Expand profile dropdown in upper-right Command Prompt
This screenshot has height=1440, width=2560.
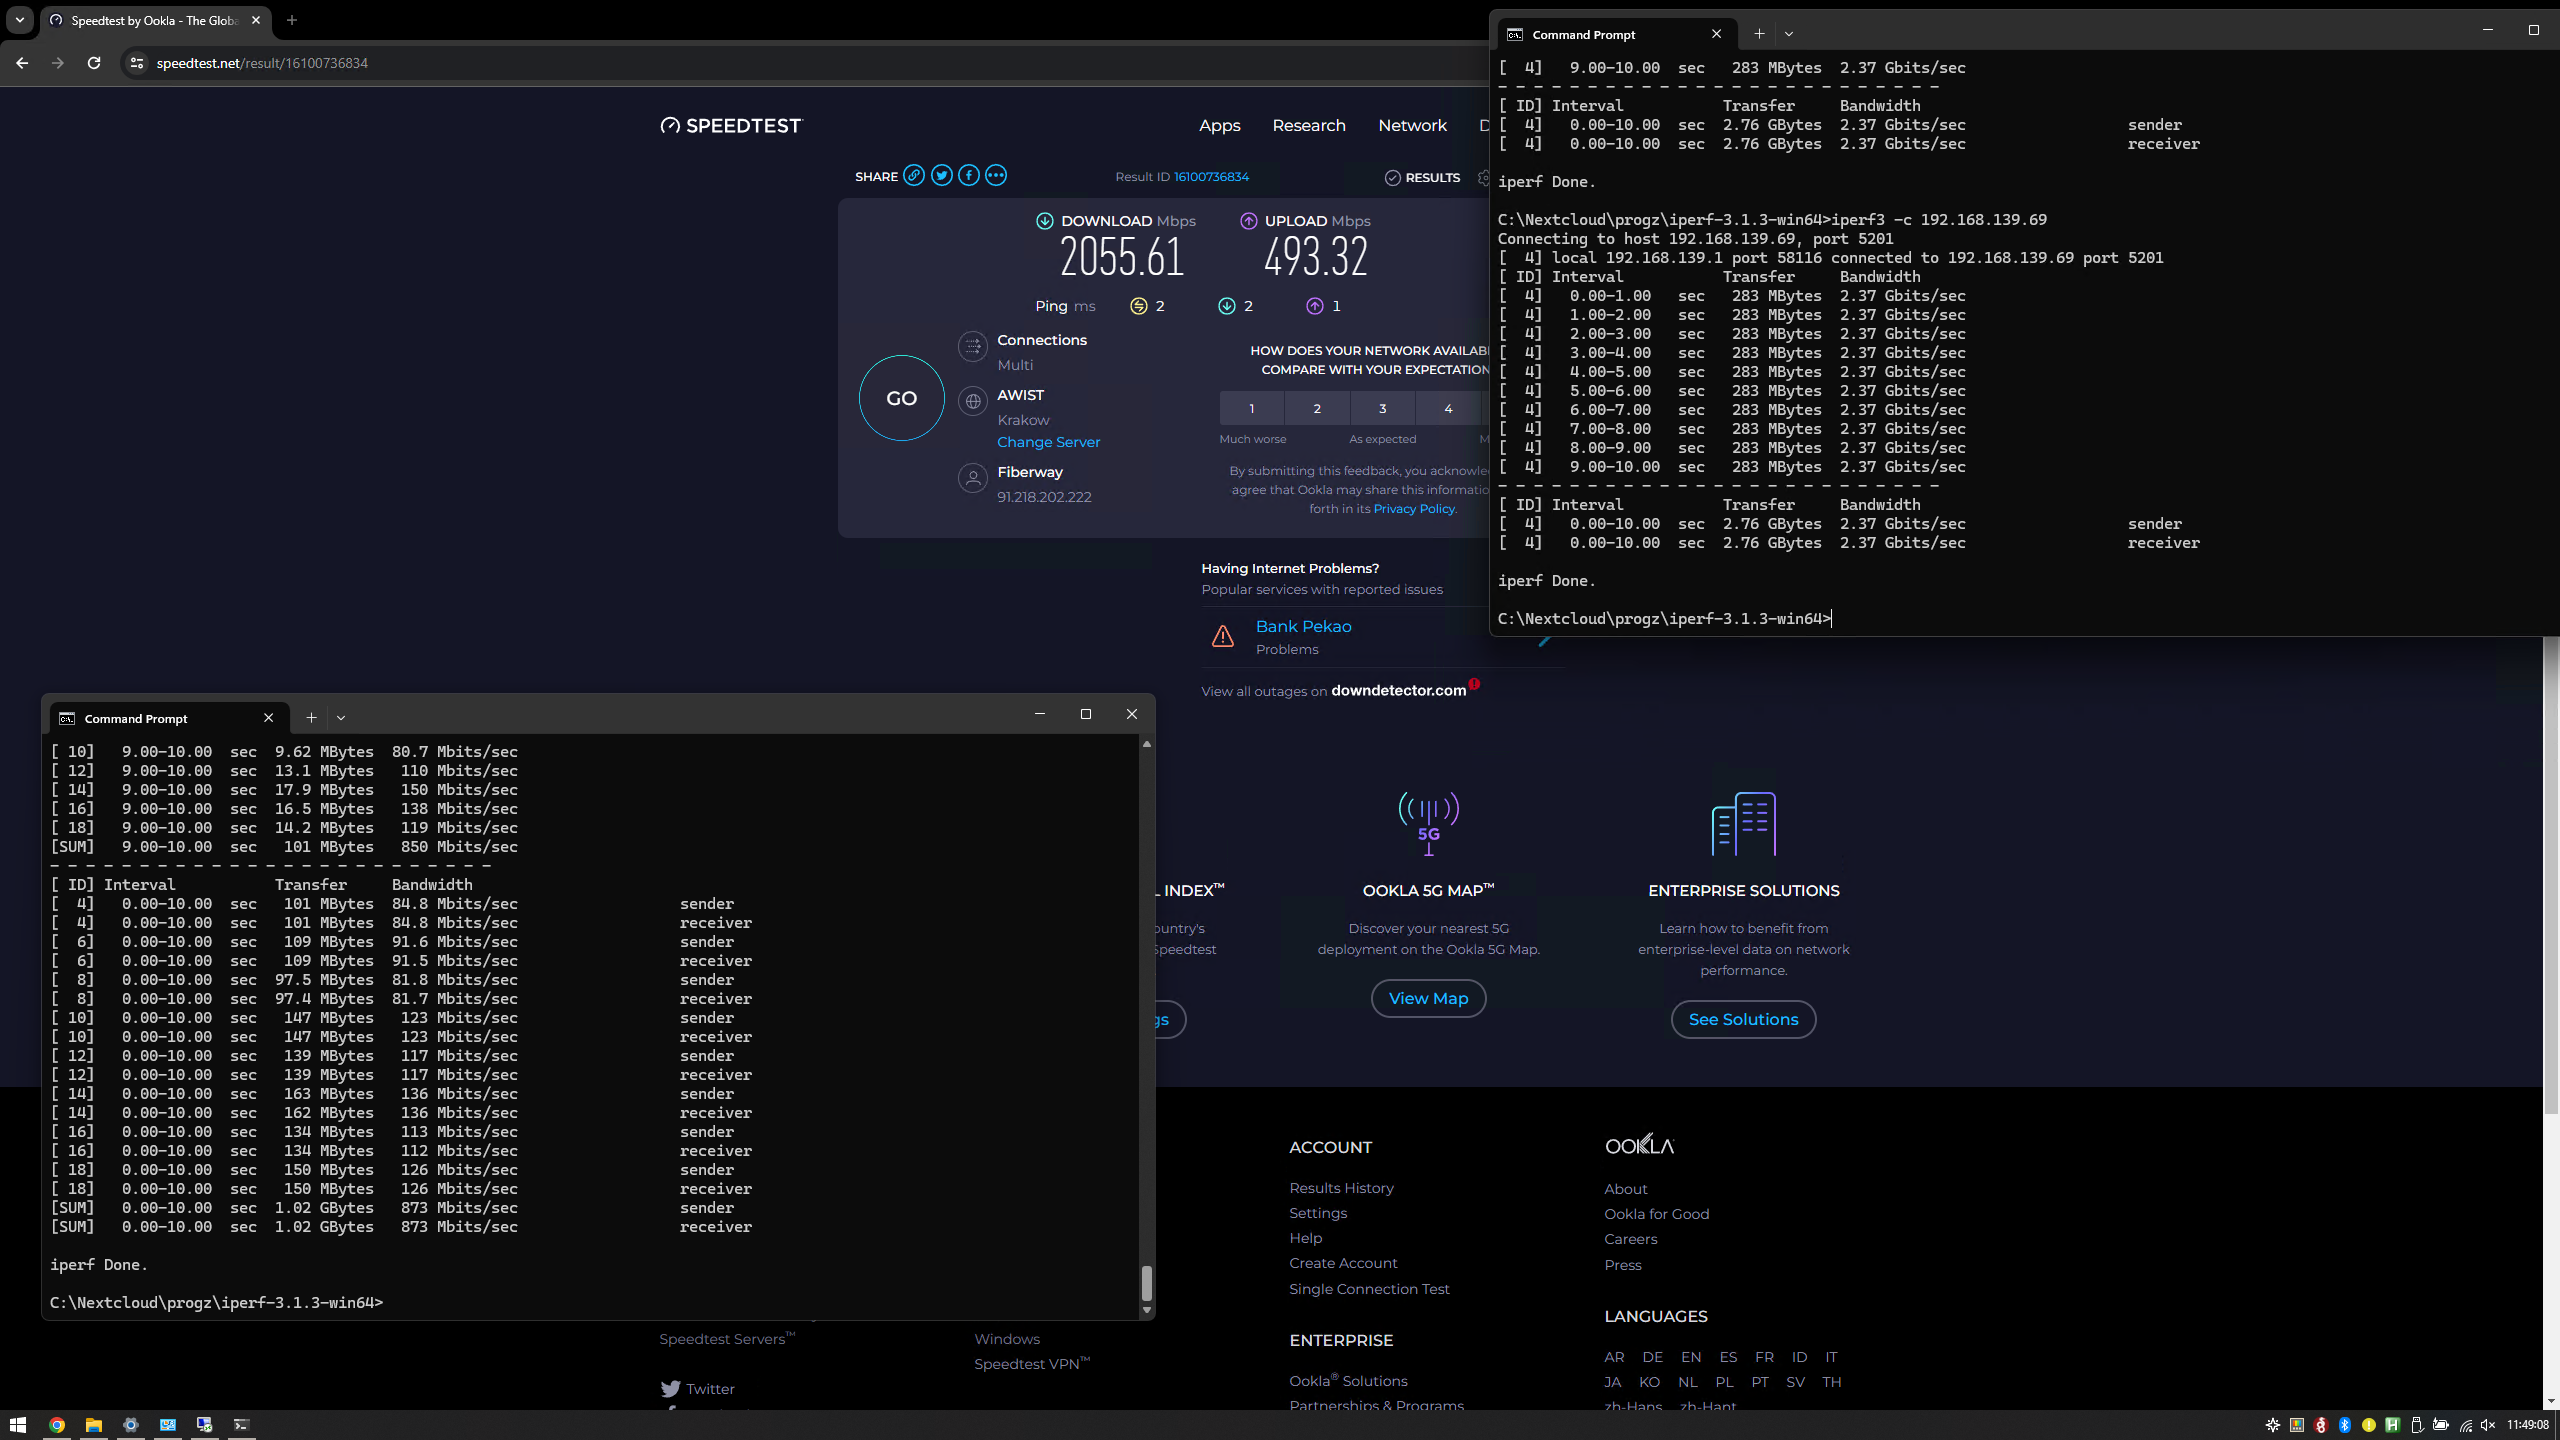pos(1789,33)
